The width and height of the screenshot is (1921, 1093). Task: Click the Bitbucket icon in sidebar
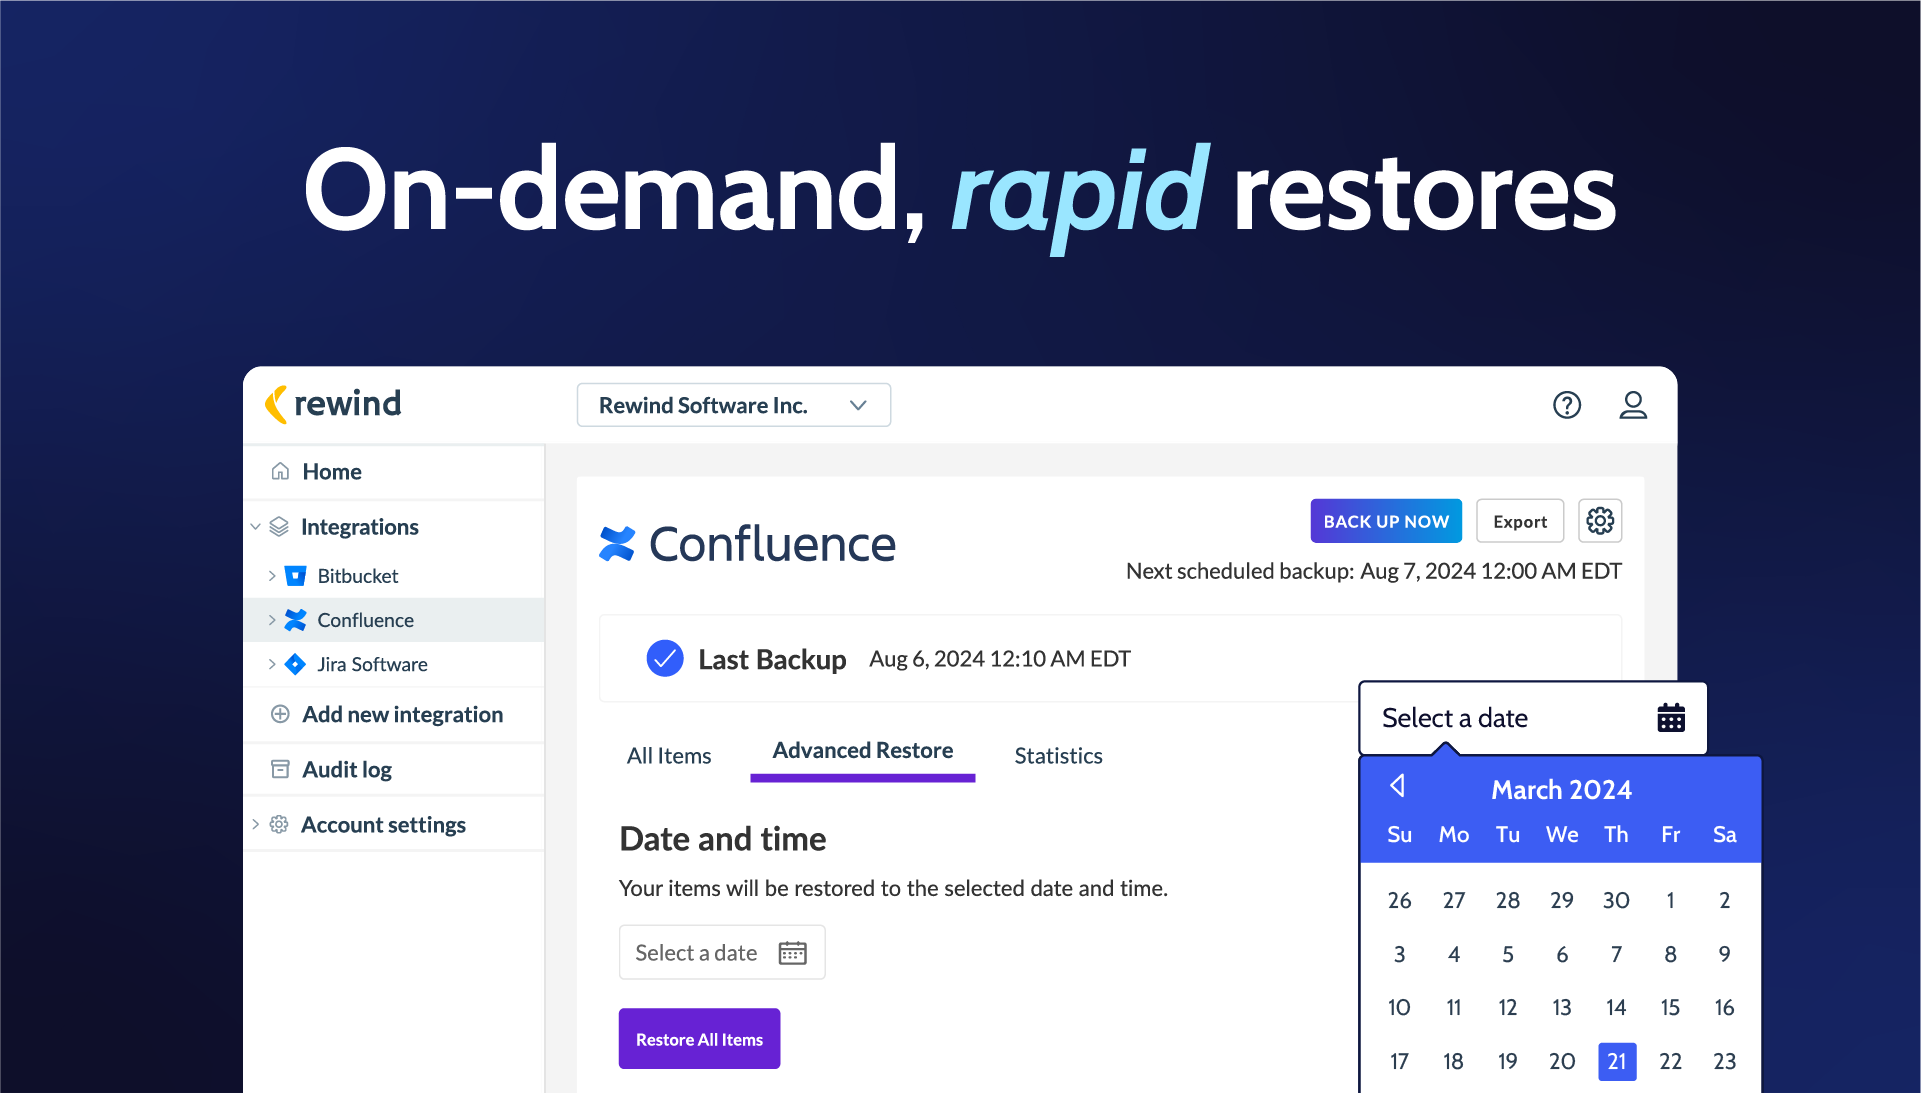pyautogui.click(x=295, y=576)
